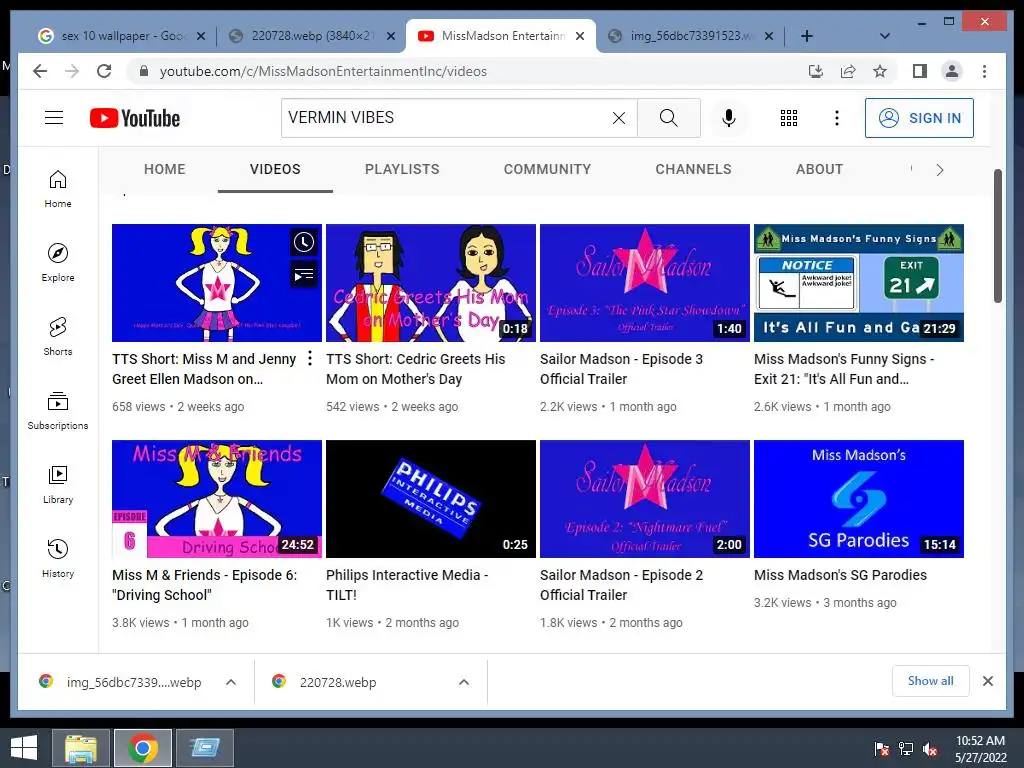Add first video to Watch Later
1024x768 pixels.
click(x=304, y=242)
